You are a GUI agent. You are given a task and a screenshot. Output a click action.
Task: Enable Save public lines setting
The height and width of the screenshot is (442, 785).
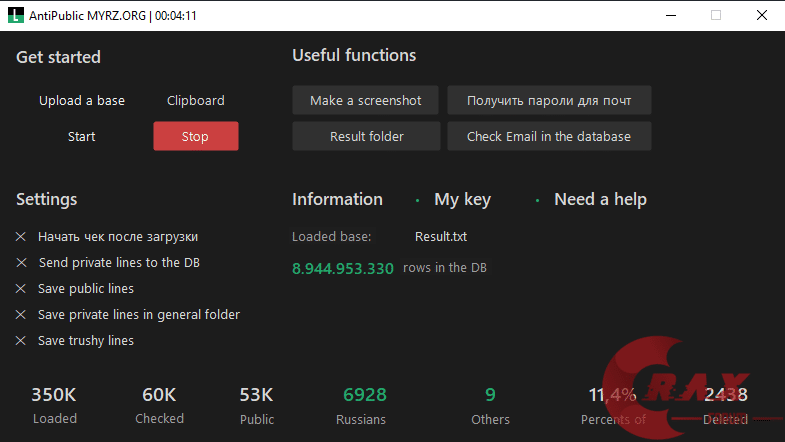(75, 288)
